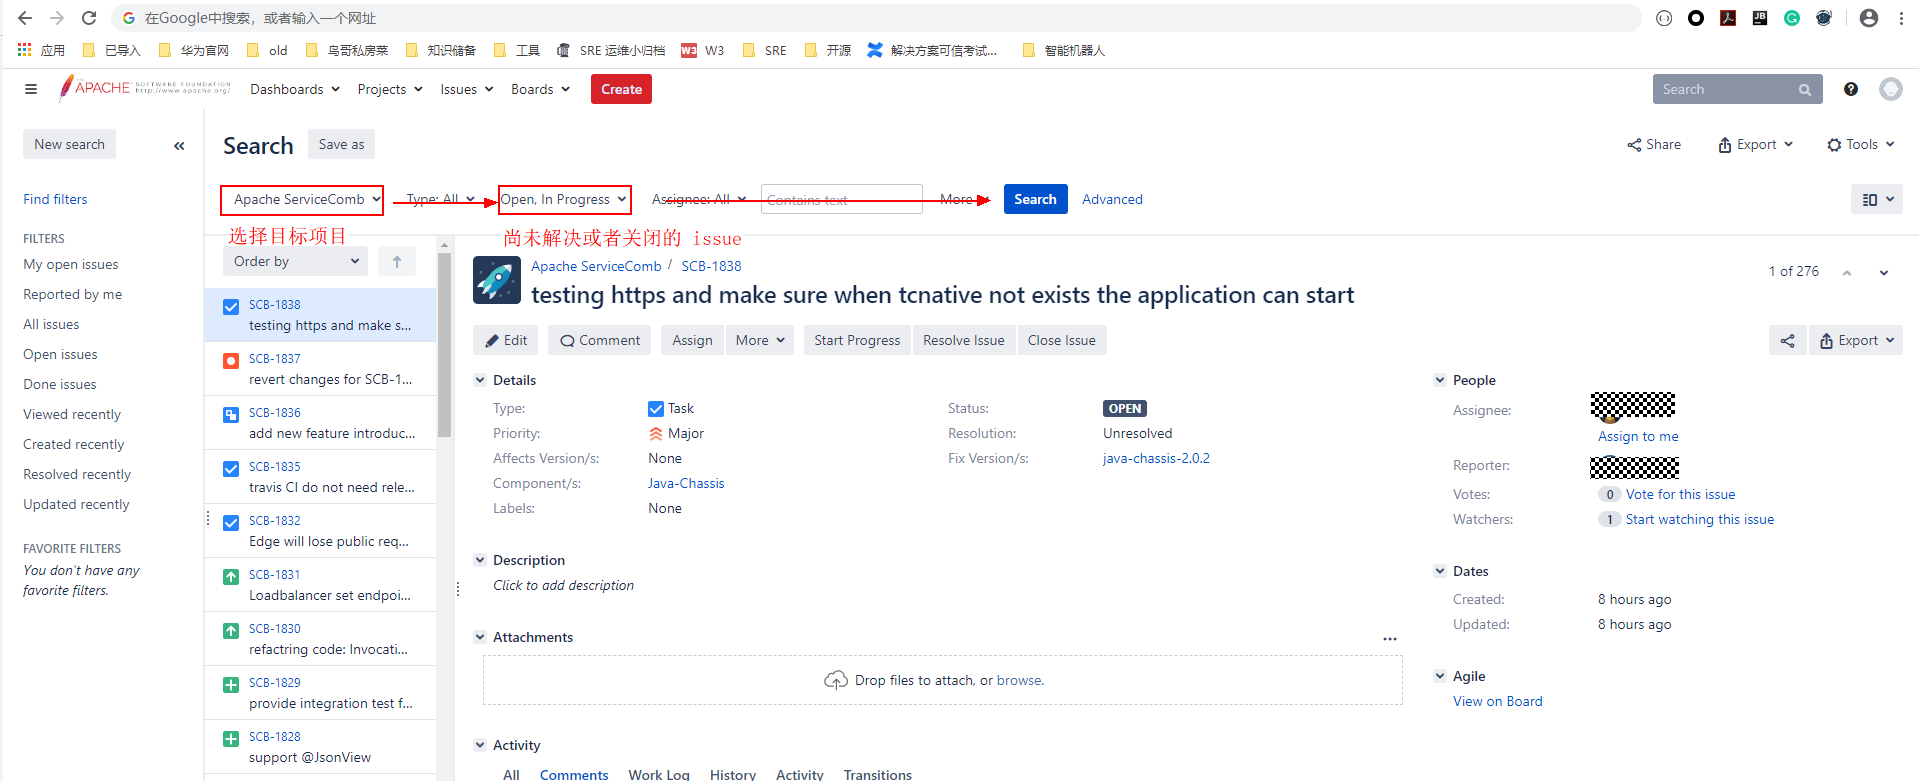Select SCB-1837 bug issue icon

click(x=231, y=361)
